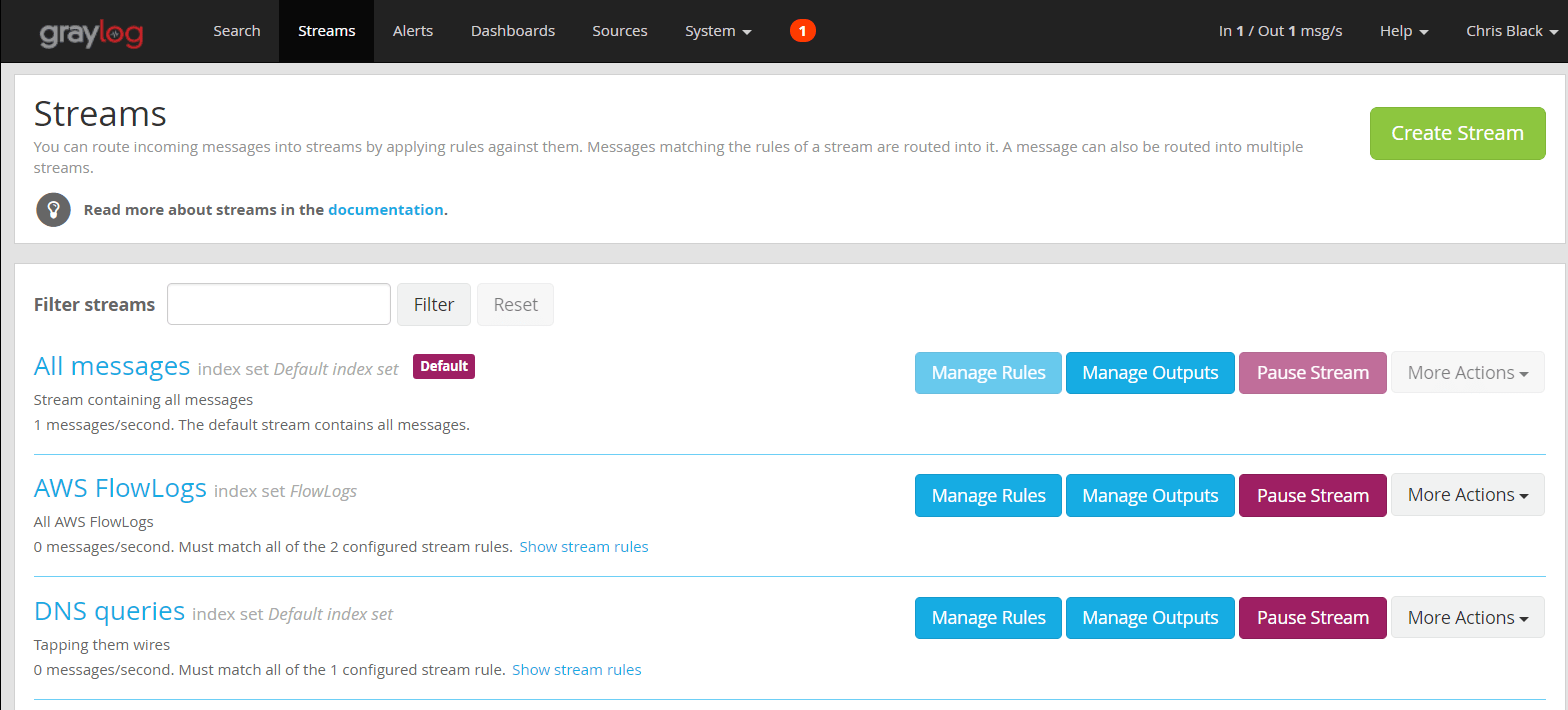This screenshot has width=1568, height=710.
Task: Pause the AWS FlowLogs stream
Action: pyautogui.click(x=1312, y=495)
